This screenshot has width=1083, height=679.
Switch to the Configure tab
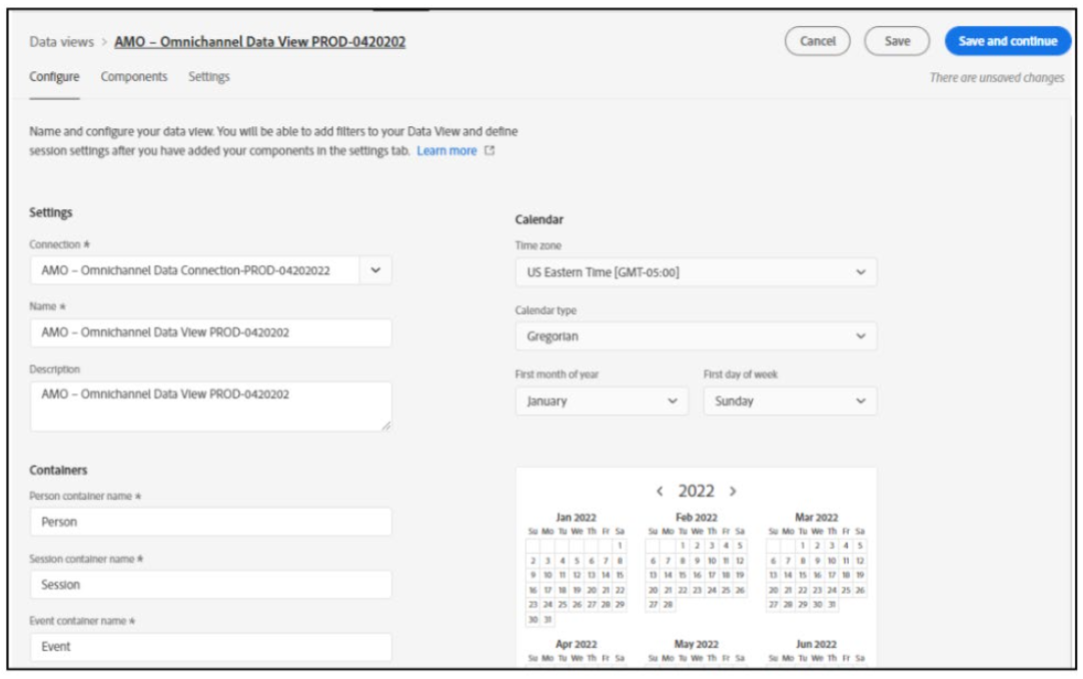coord(54,77)
